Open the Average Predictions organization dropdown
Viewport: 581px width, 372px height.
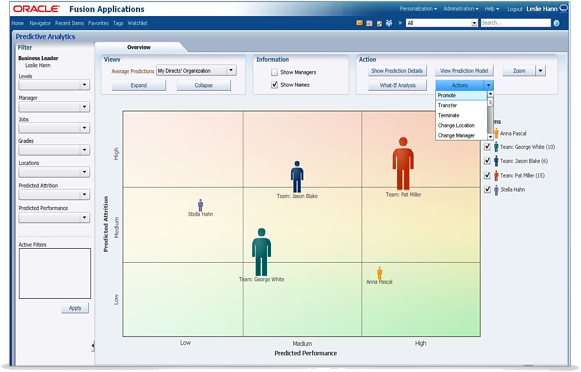196,70
